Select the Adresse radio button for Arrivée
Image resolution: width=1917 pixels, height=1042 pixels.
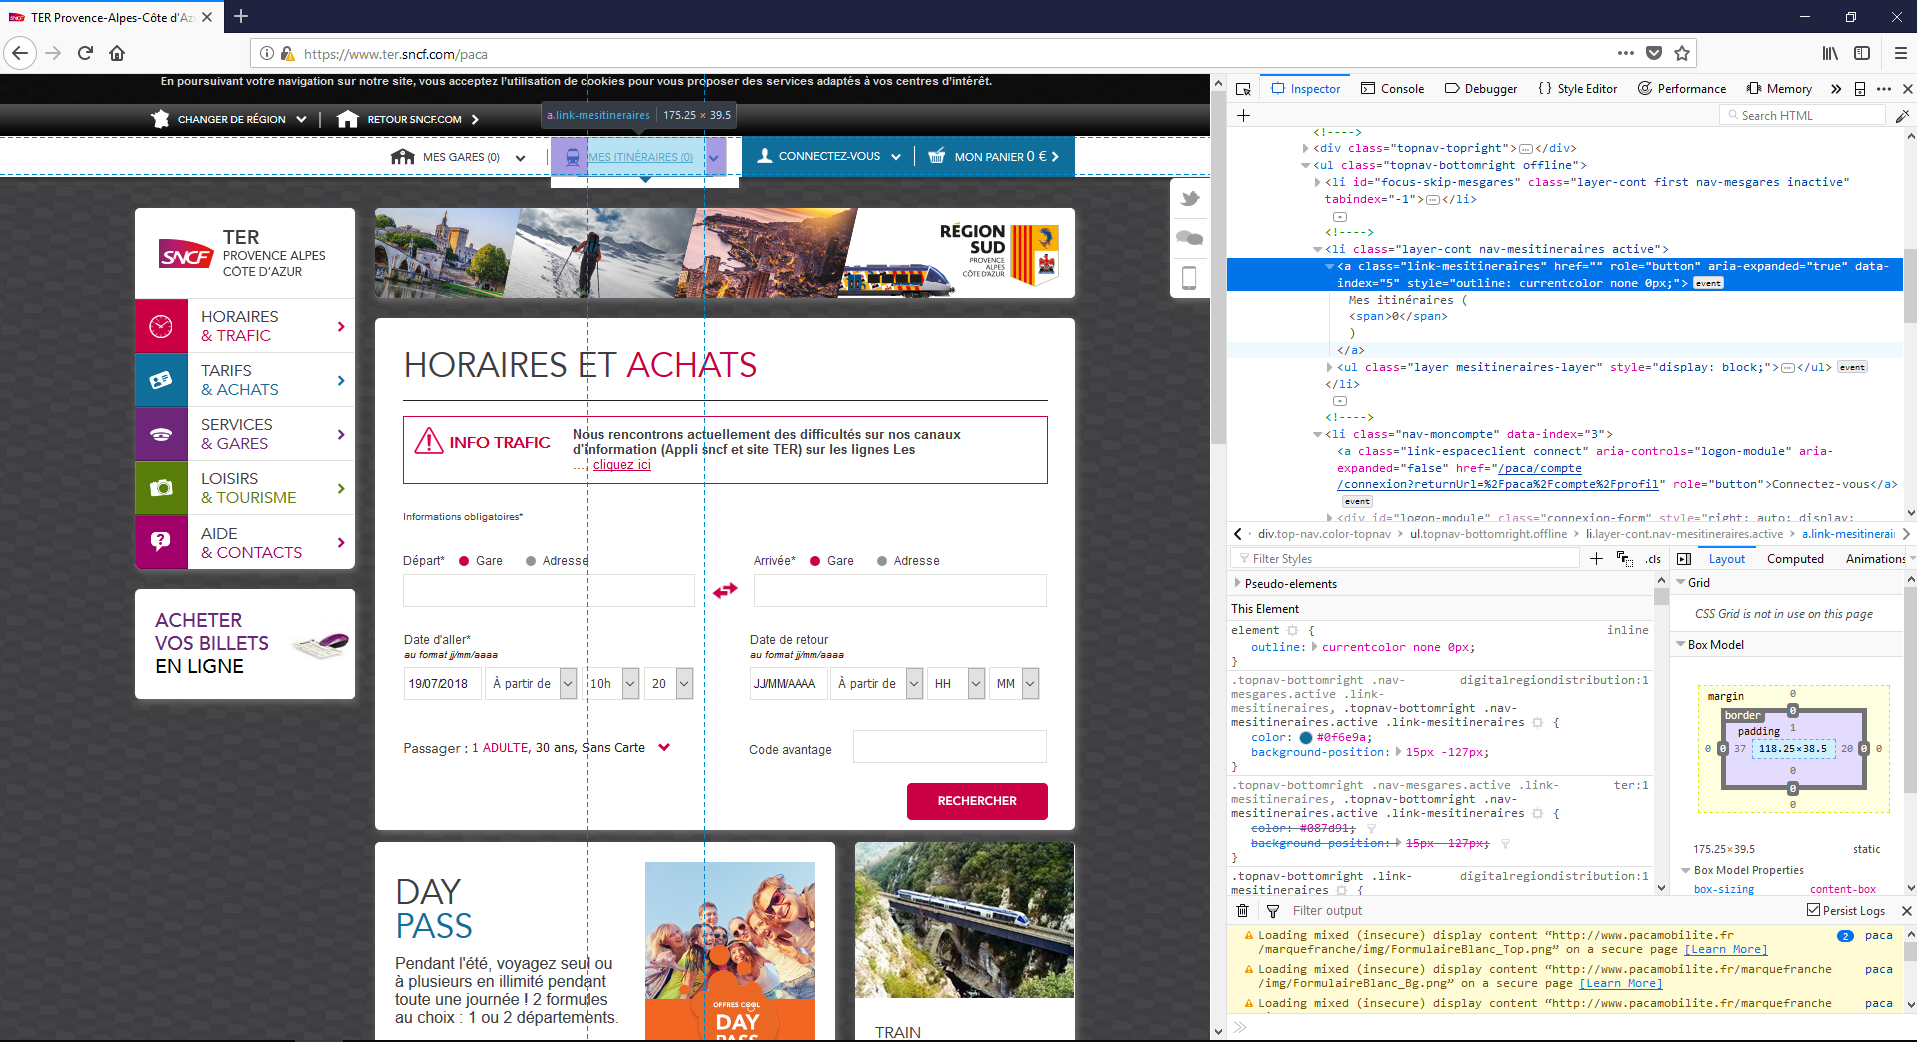point(881,561)
